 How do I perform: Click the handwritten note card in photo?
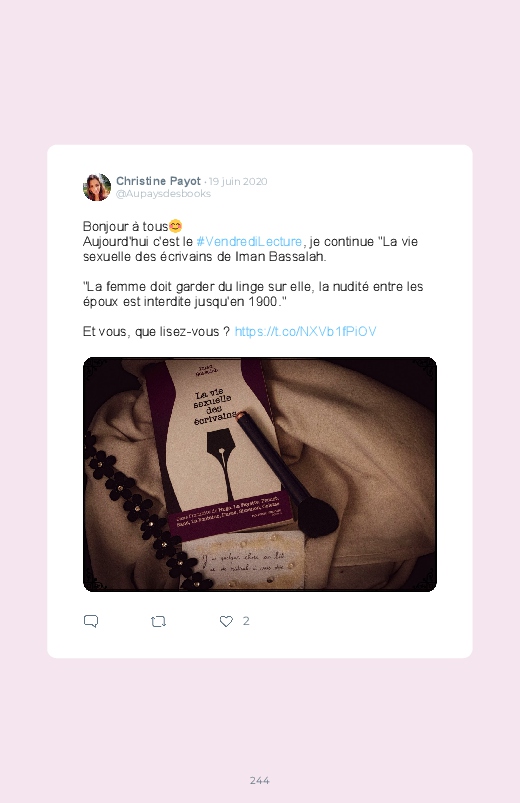pos(243,562)
